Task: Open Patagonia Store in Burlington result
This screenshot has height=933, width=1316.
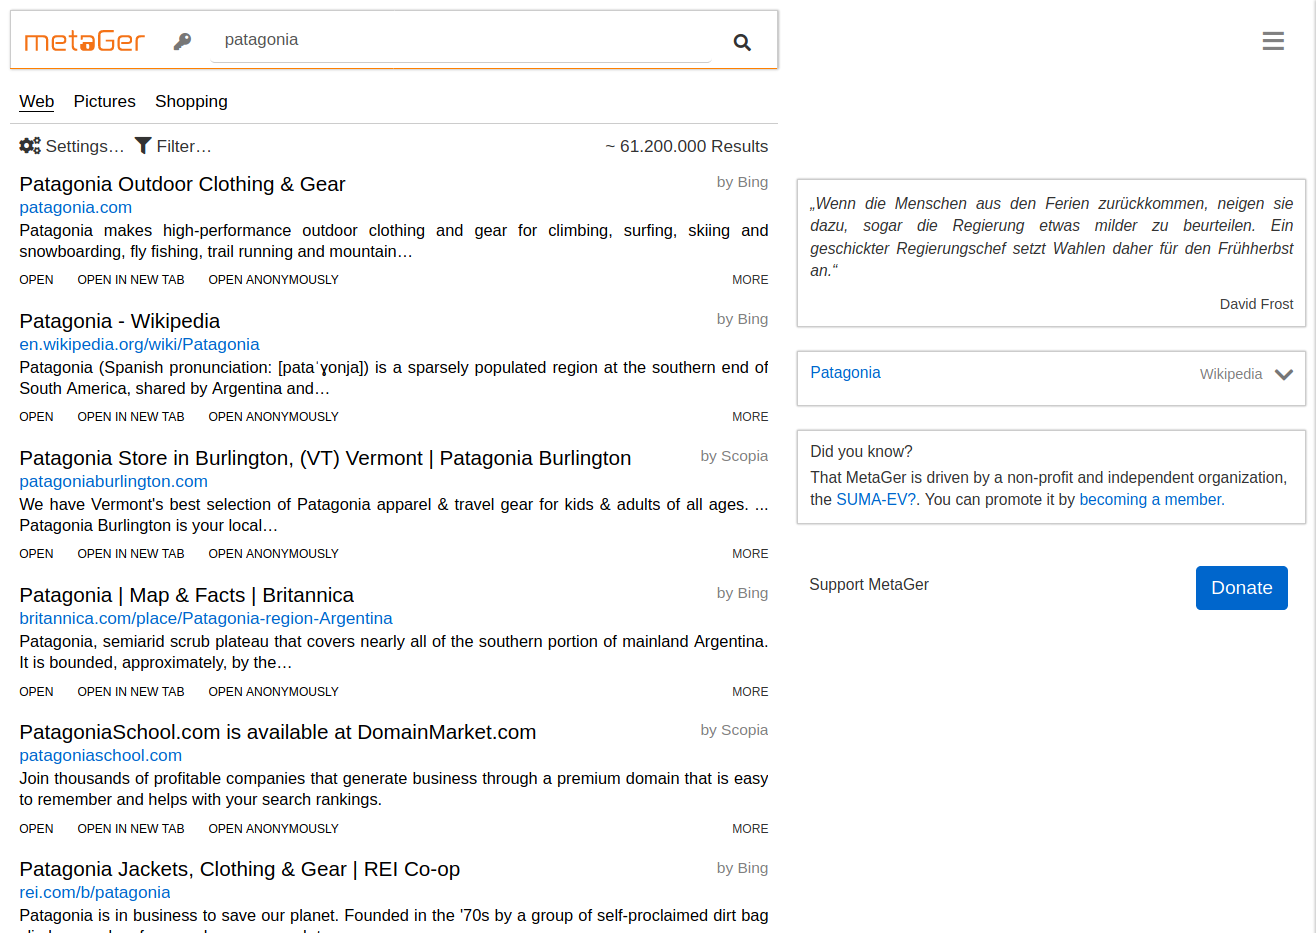Action: coord(325,458)
